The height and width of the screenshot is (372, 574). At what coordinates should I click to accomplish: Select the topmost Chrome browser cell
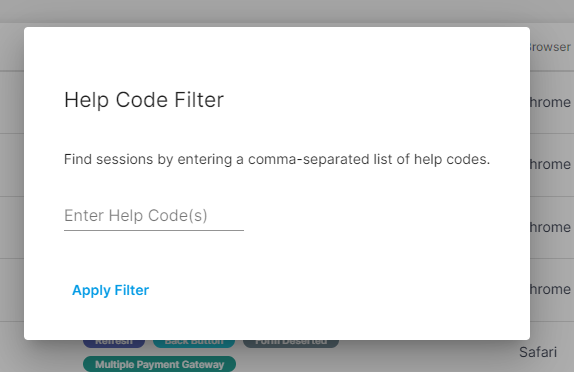(551, 102)
